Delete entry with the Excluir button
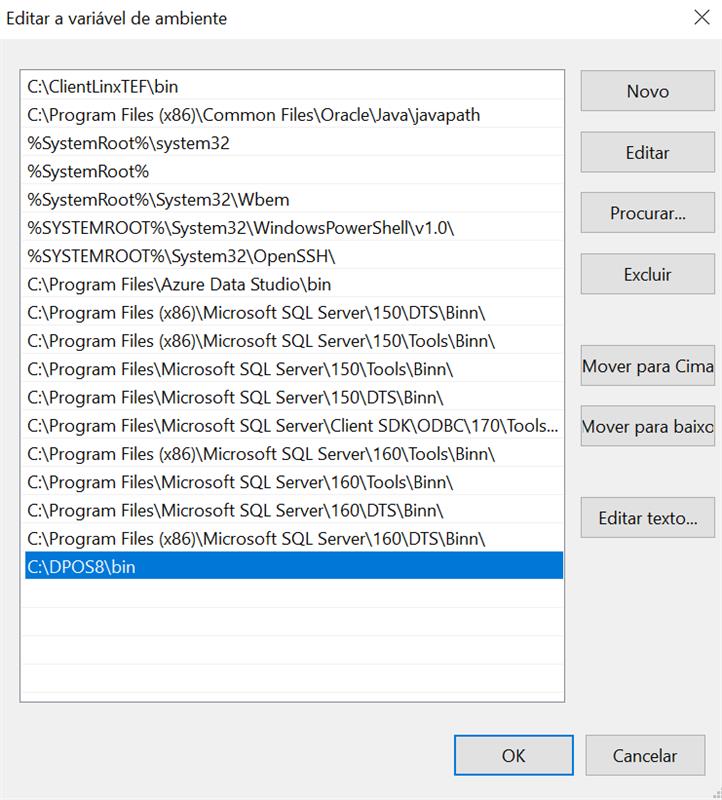 [647, 274]
